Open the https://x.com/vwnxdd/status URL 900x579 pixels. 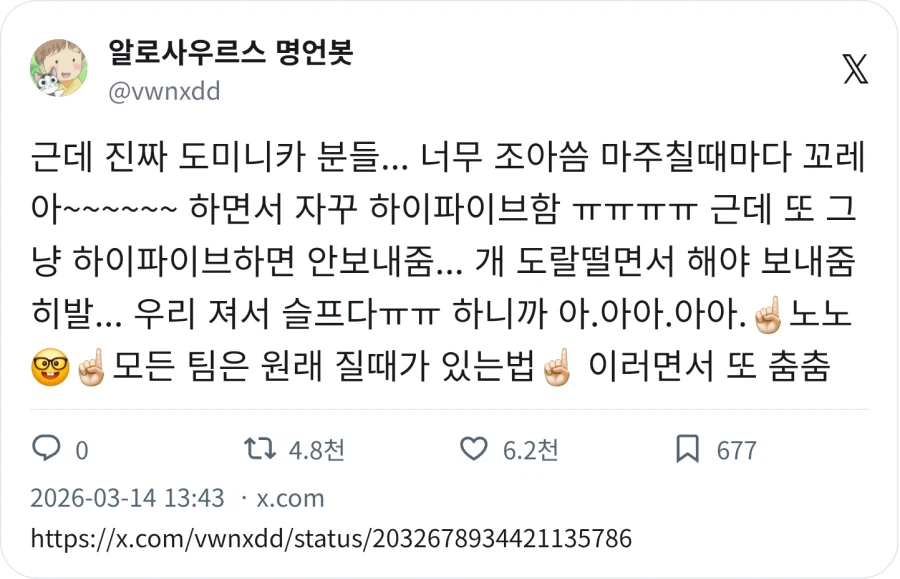coord(331,539)
